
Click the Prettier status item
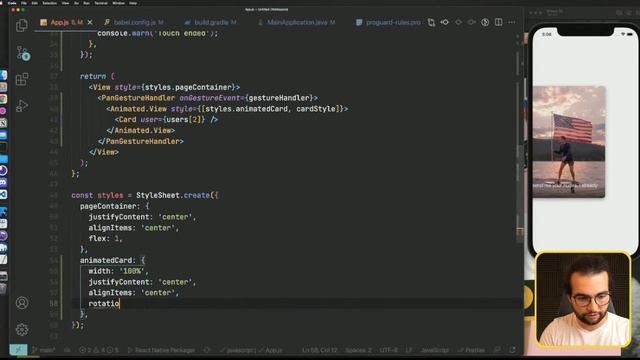pyautogui.click(x=471, y=350)
